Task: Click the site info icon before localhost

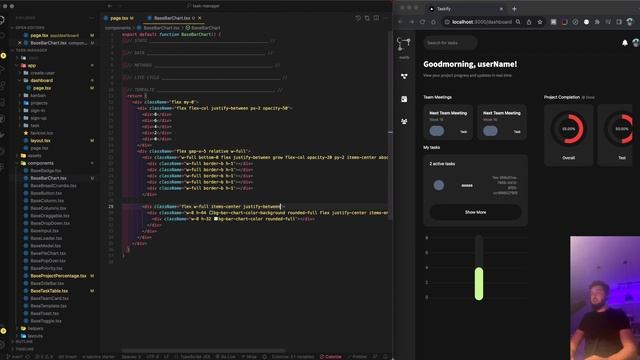Action: (447, 22)
